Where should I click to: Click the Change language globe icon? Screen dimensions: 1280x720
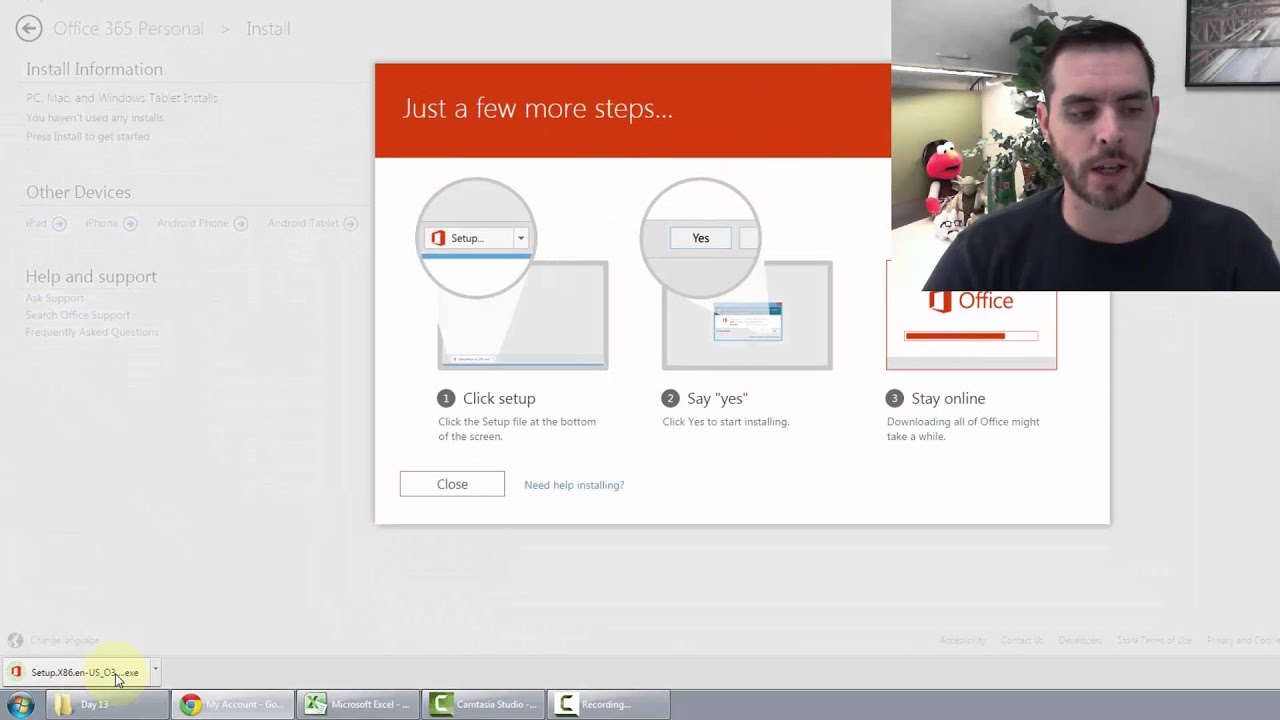(x=15, y=640)
